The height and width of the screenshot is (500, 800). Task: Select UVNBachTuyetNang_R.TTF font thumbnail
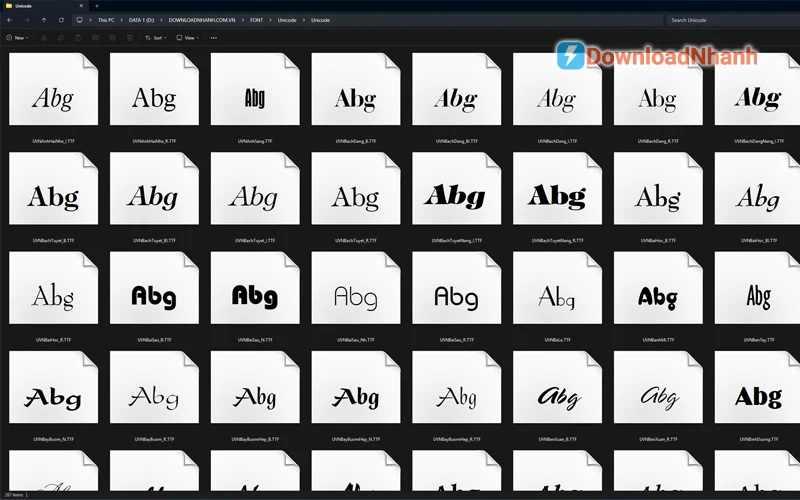[557, 189]
